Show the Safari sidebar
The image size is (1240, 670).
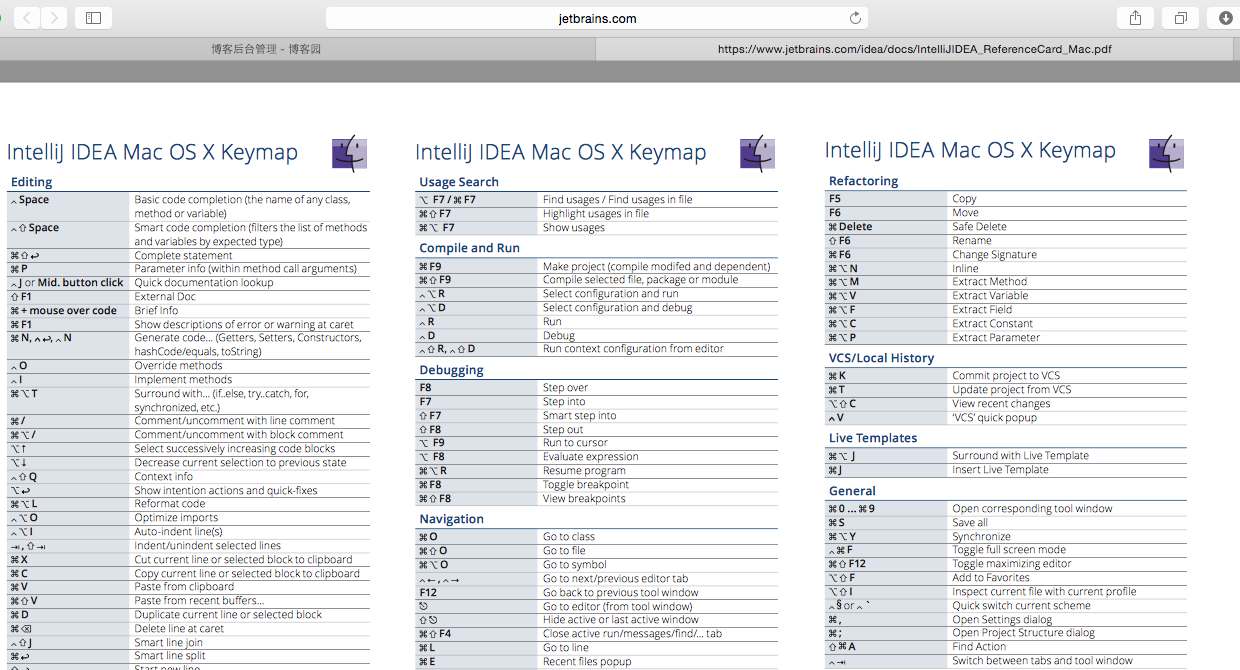(93, 17)
